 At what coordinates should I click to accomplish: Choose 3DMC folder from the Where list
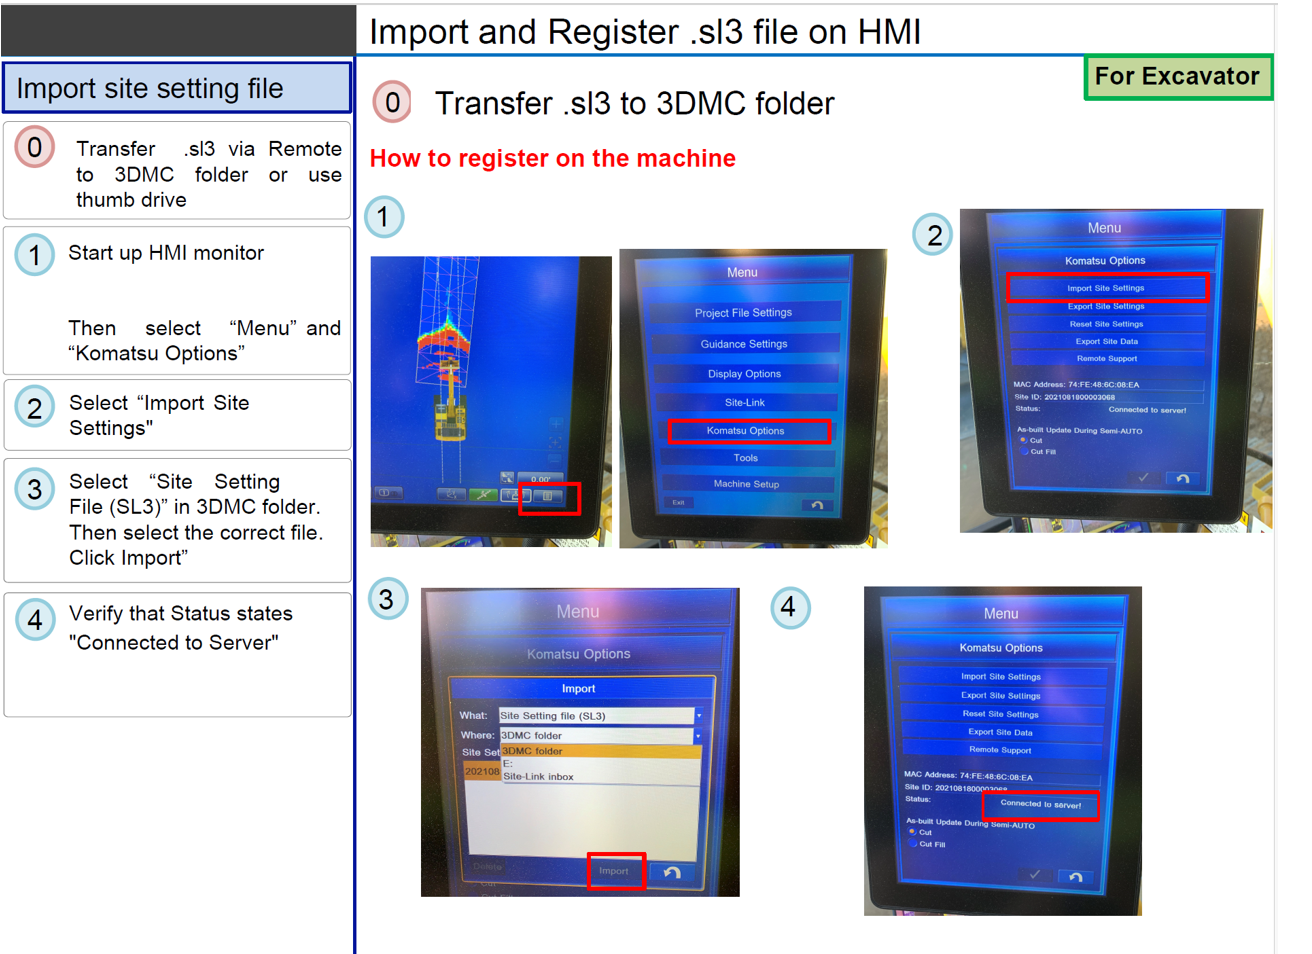[x=601, y=752]
